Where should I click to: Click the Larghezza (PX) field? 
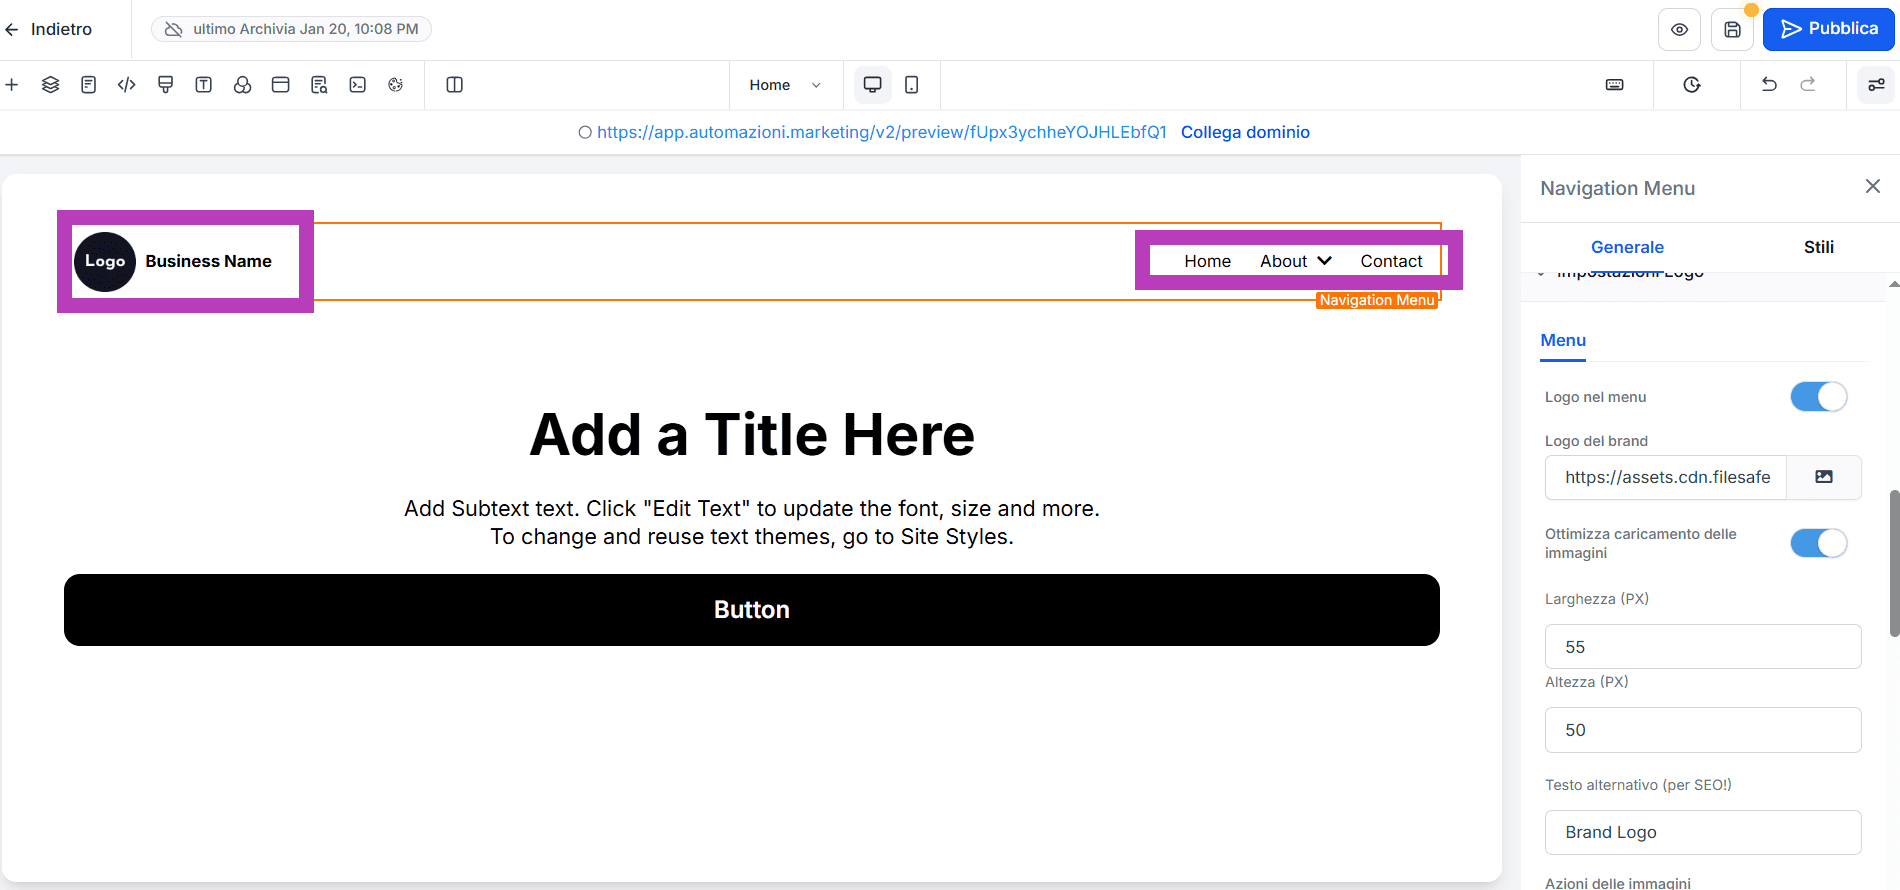tap(1703, 647)
